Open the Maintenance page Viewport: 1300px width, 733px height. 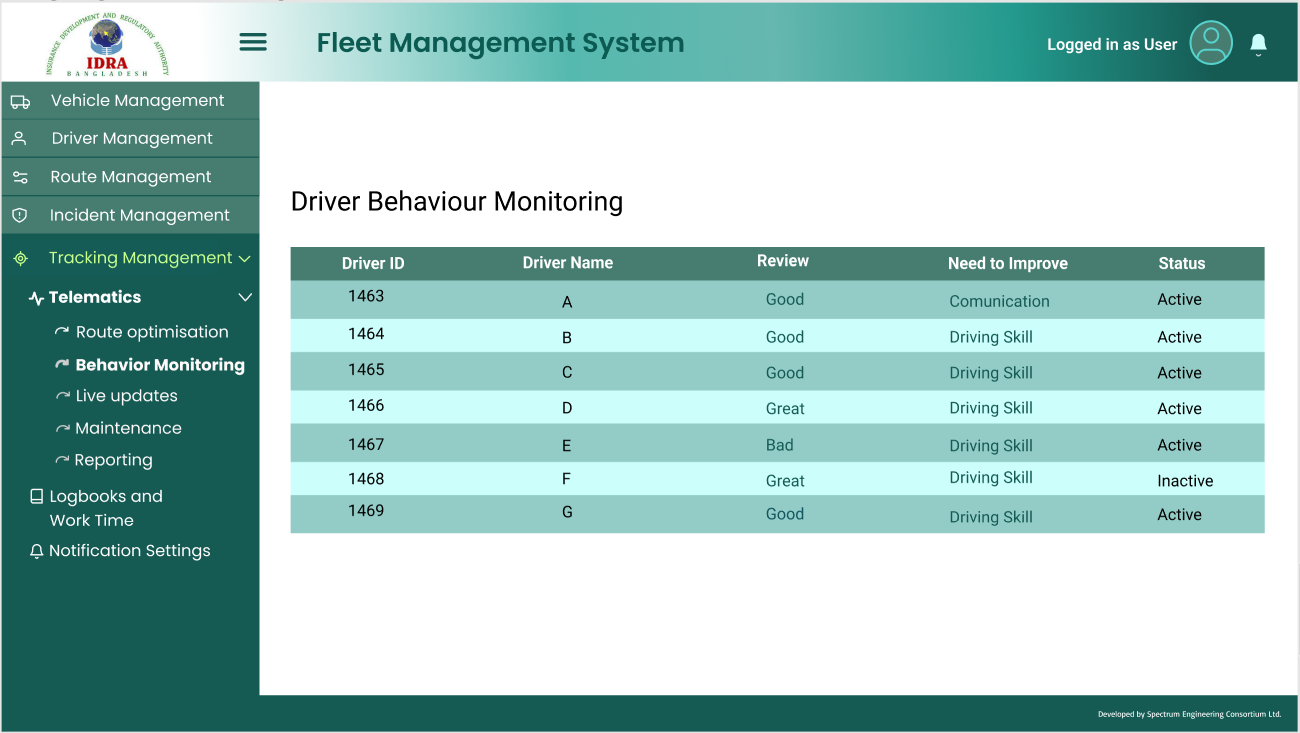coord(129,428)
